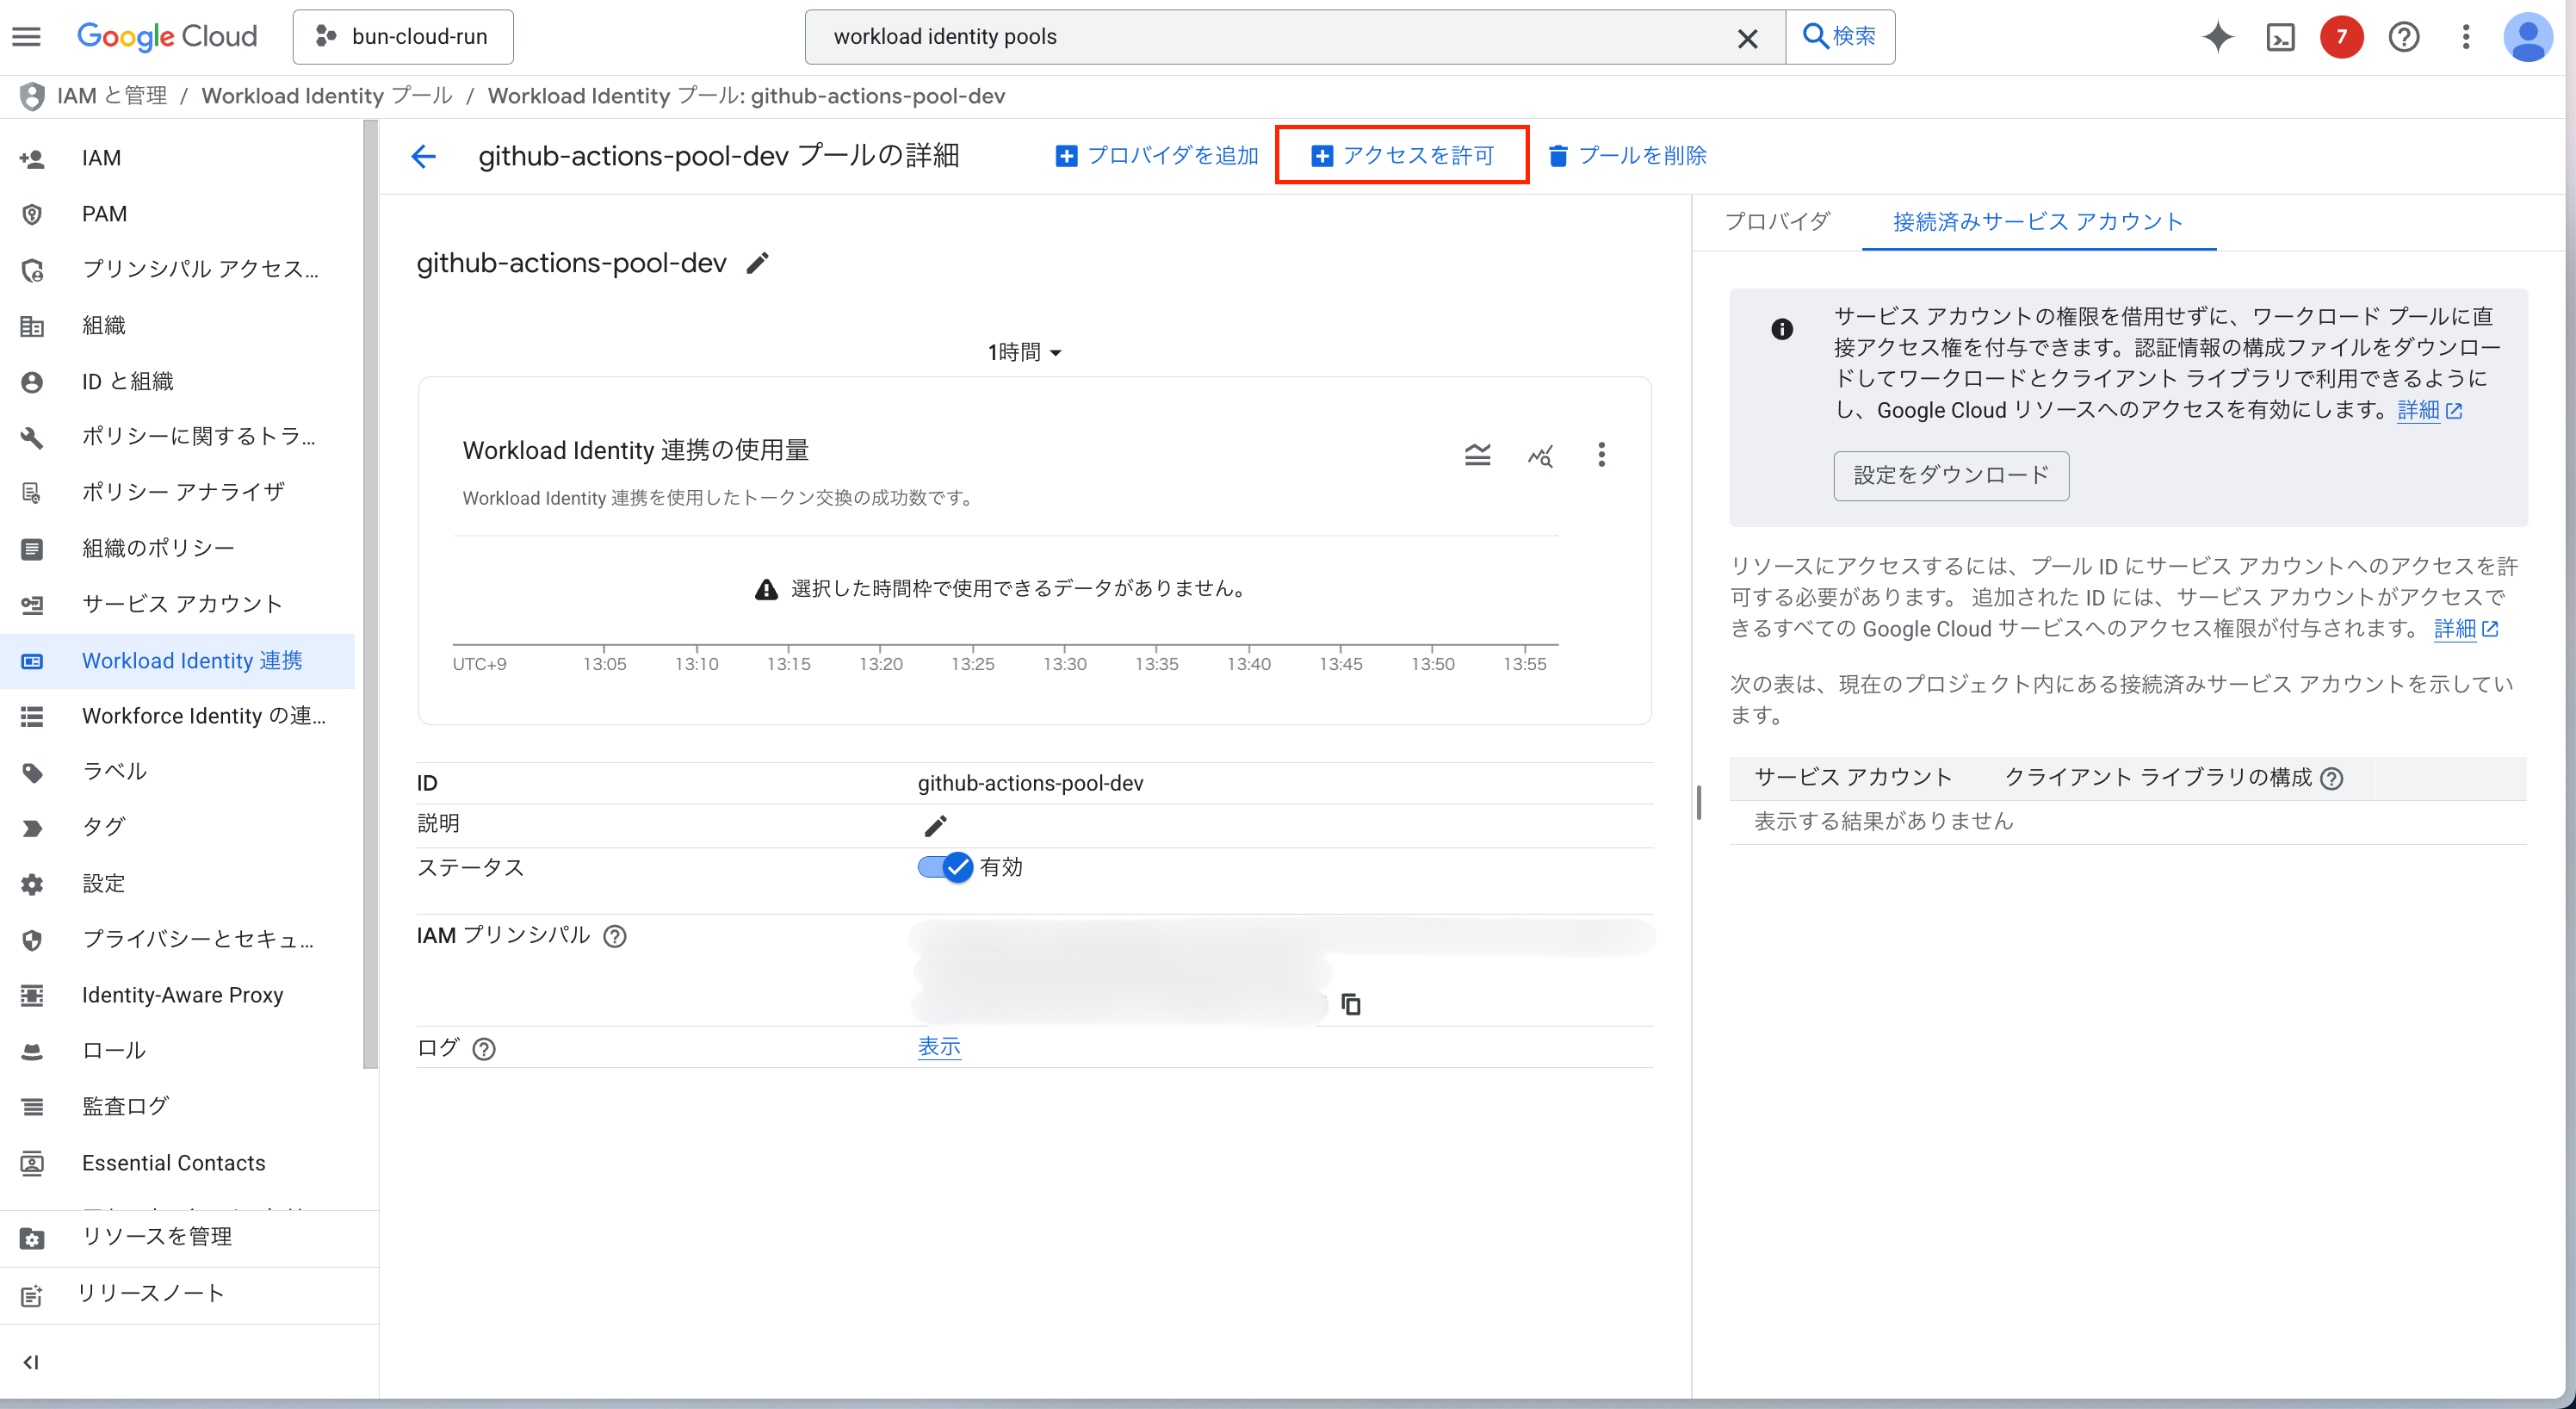Viewport: 2576px width, 1409px height.
Task: Open the notifications badge showing 7
Action: coord(2340,37)
